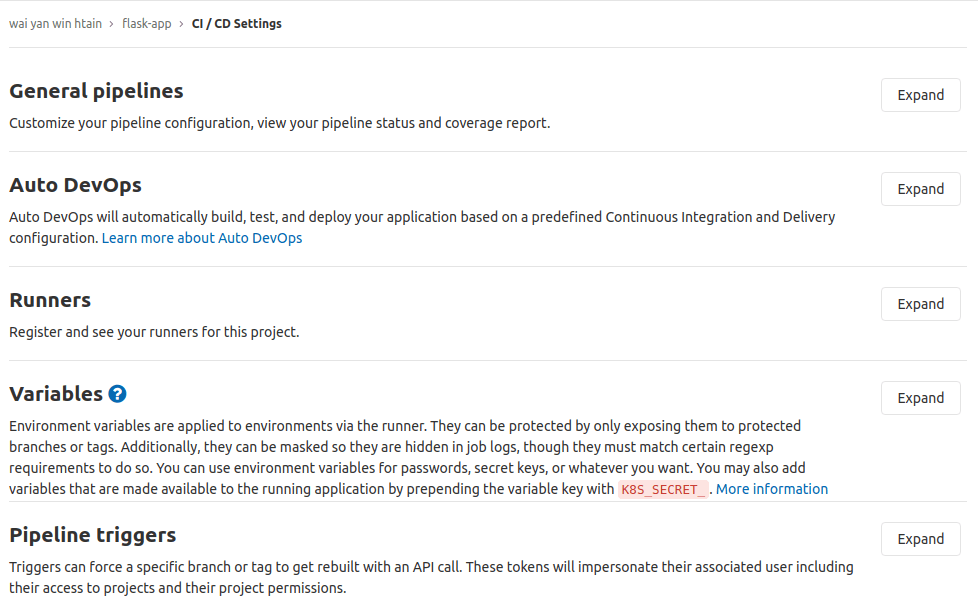Click the Variables section heading text

click(56, 394)
